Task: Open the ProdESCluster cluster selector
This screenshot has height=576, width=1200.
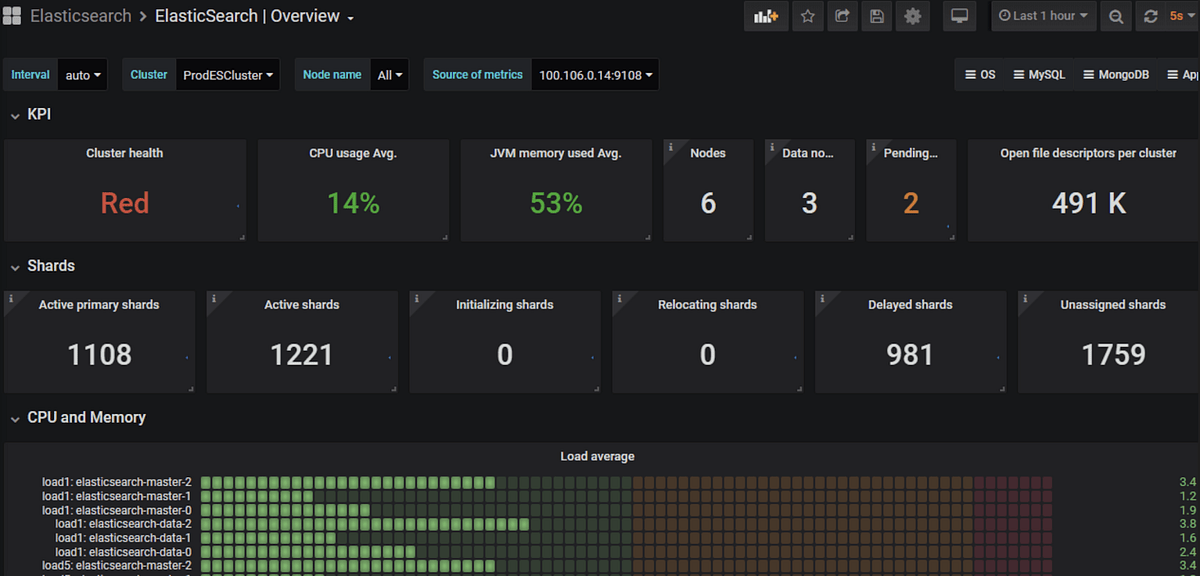Action: coord(227,74)
